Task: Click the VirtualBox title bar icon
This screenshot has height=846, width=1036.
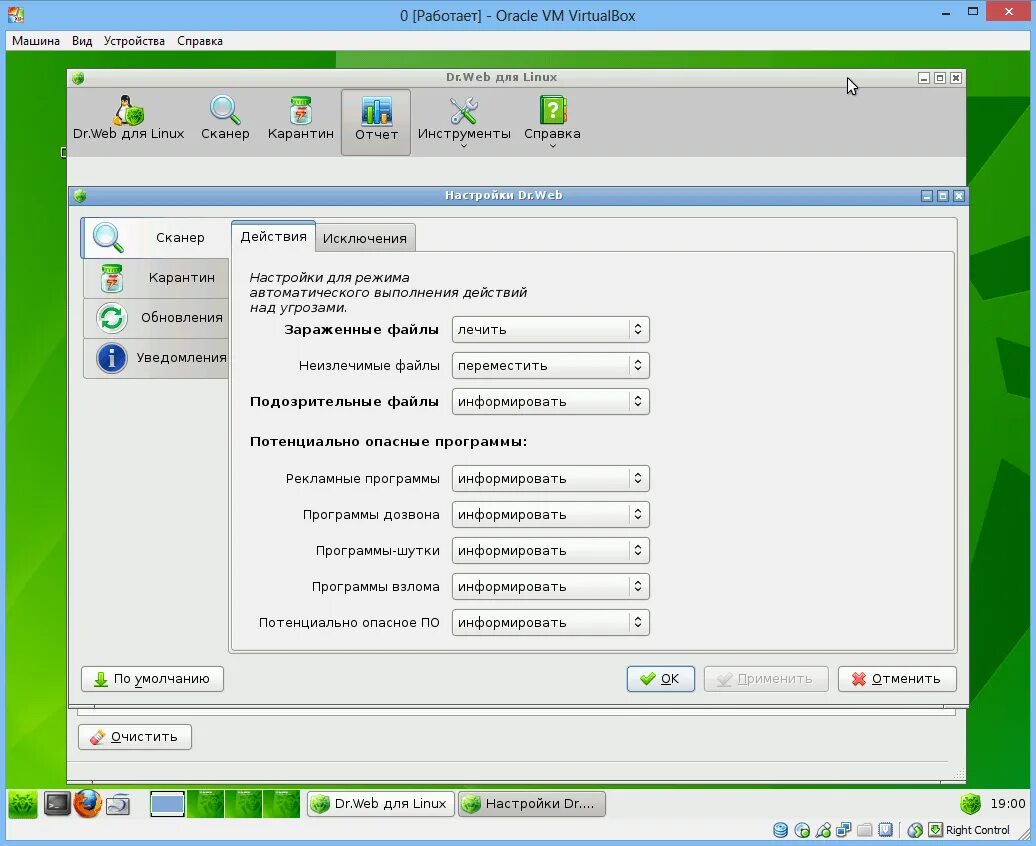Action: pyautogui.click(x=16, y=15)
